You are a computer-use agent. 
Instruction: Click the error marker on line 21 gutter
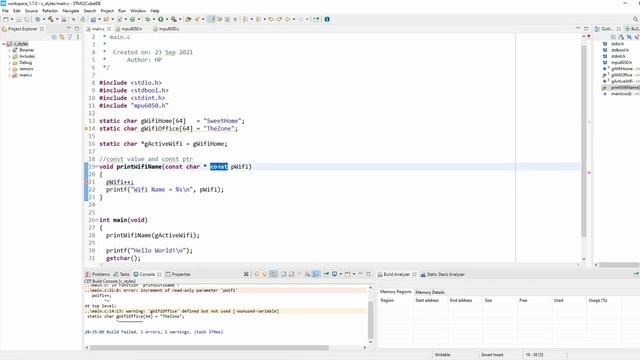tap(87, 182)
